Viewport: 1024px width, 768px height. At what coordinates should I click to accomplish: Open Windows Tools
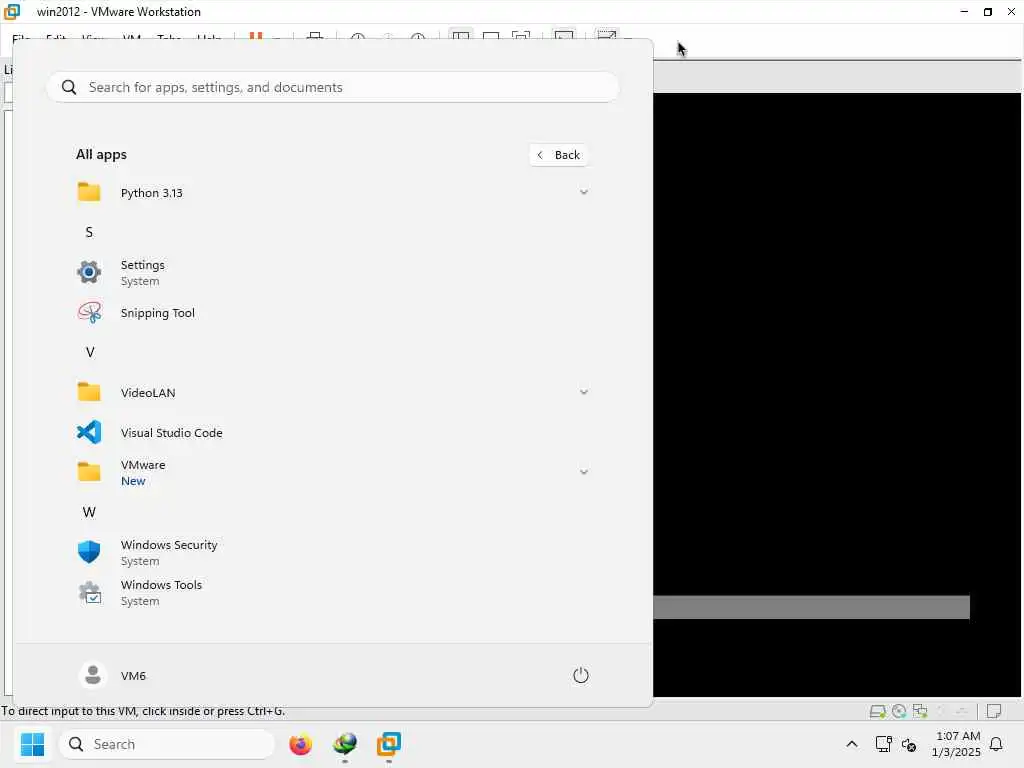[332, 592]
